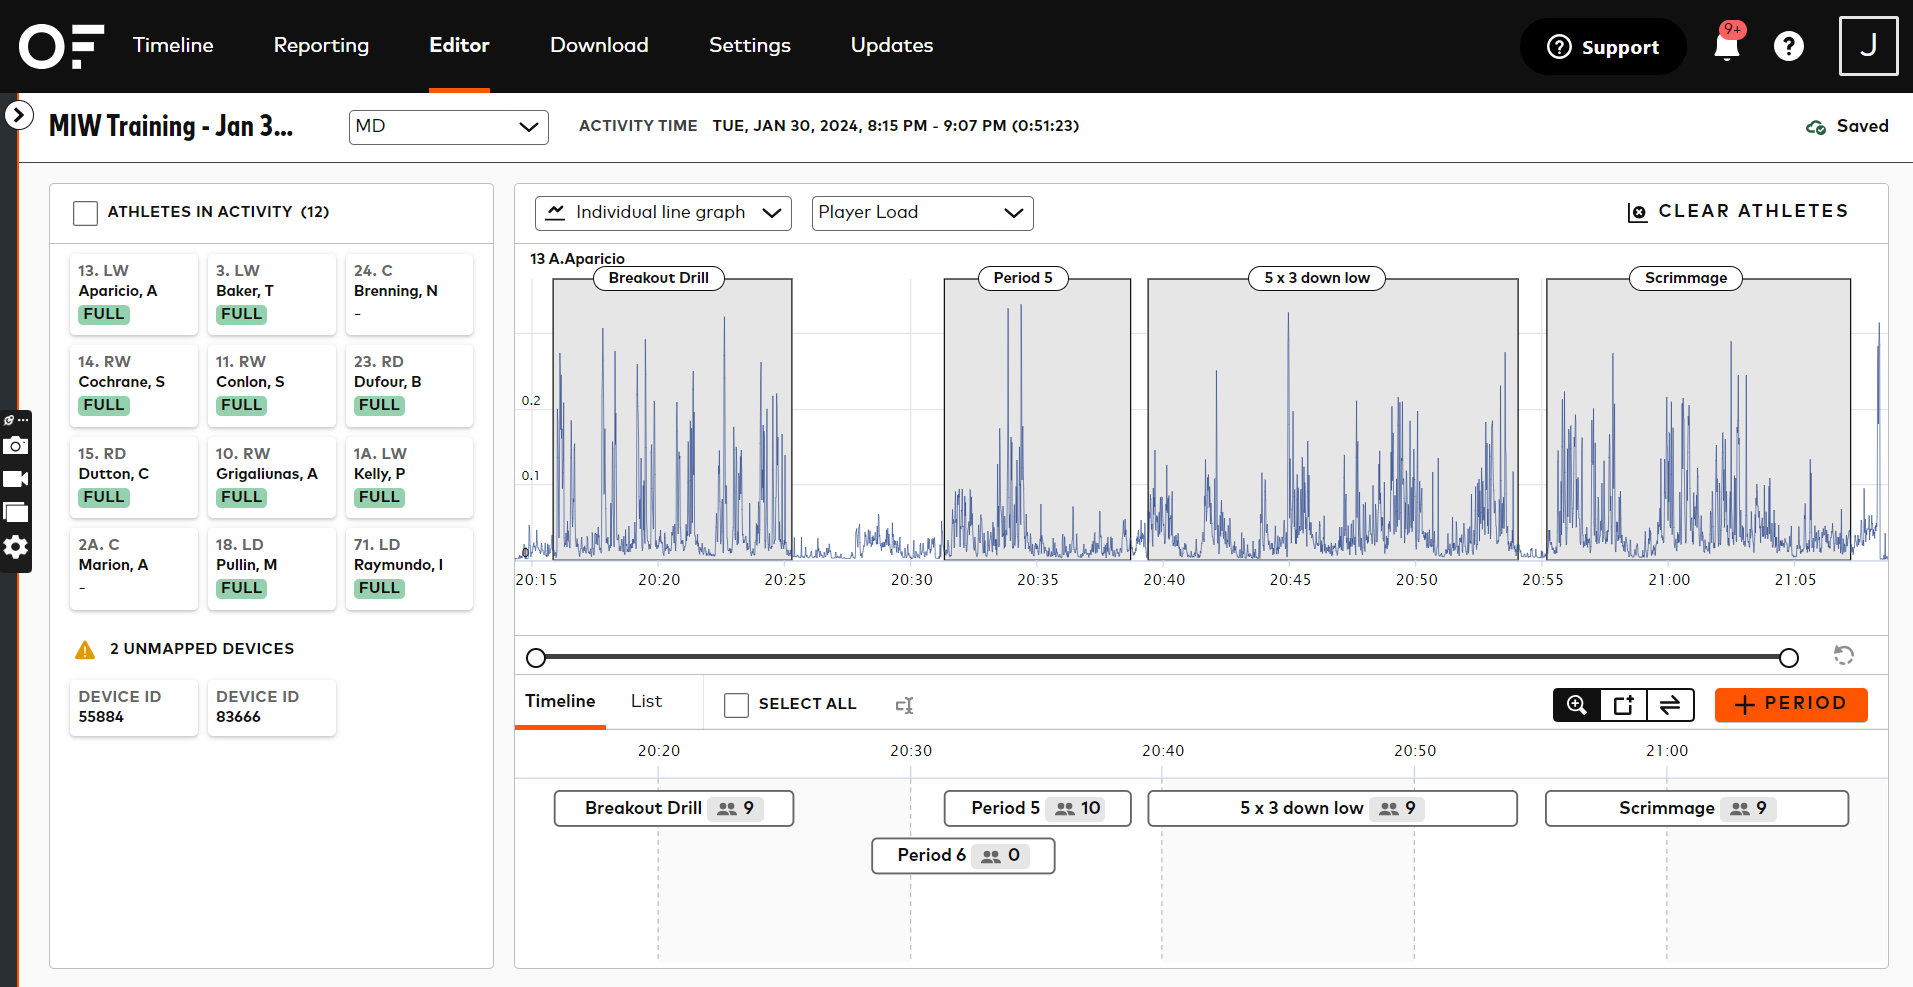Viewport: 1913px width, 987px height.
Task: Select athlete card Pullin, M
Action: coord(271,568)
